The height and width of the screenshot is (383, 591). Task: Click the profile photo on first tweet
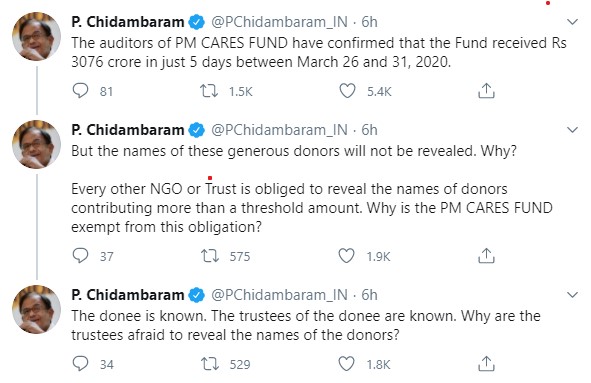click(37, 36)
